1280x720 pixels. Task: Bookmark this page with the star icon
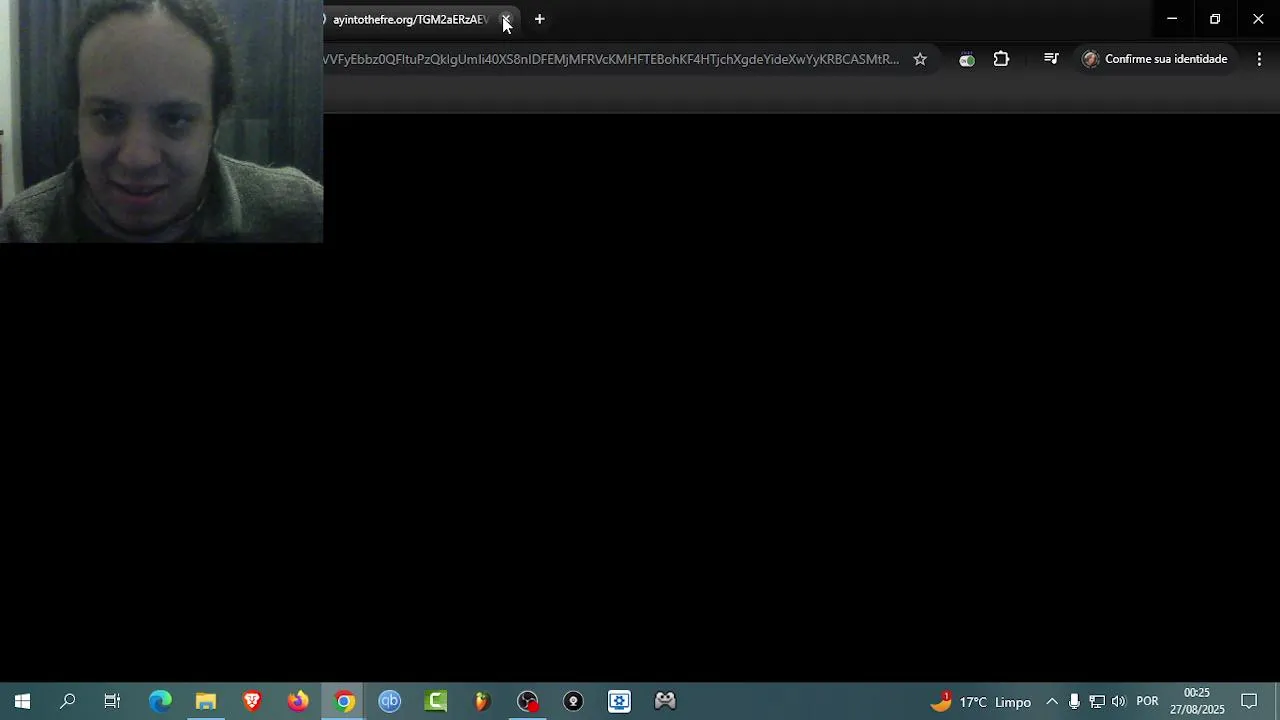[x=920, y=59]
